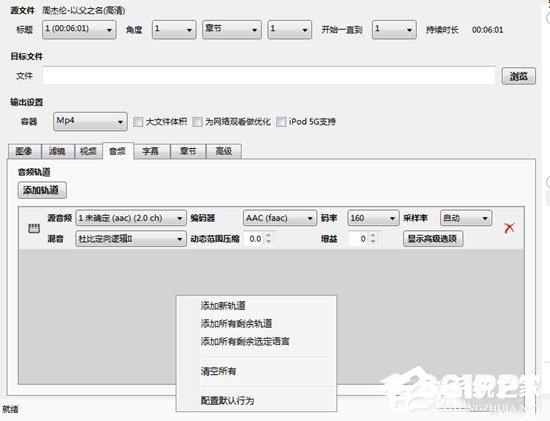Adjust 增益 with the spinner arrows
550x421 pixels.
point(373,239)
